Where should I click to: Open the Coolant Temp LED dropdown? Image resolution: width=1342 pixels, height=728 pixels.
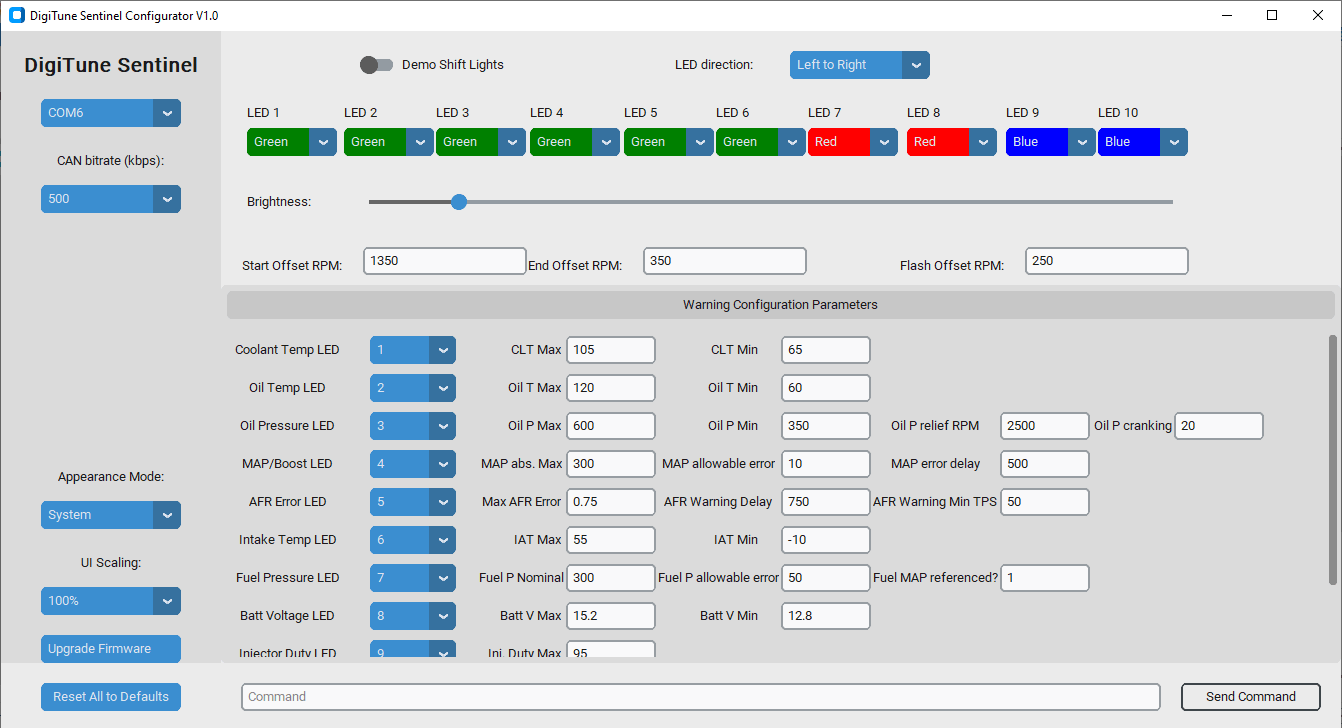click(x=413, y=350)
